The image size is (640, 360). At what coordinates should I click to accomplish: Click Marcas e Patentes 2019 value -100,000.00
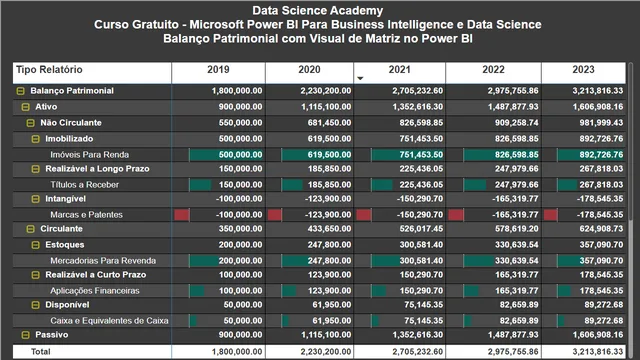(239, 215)
